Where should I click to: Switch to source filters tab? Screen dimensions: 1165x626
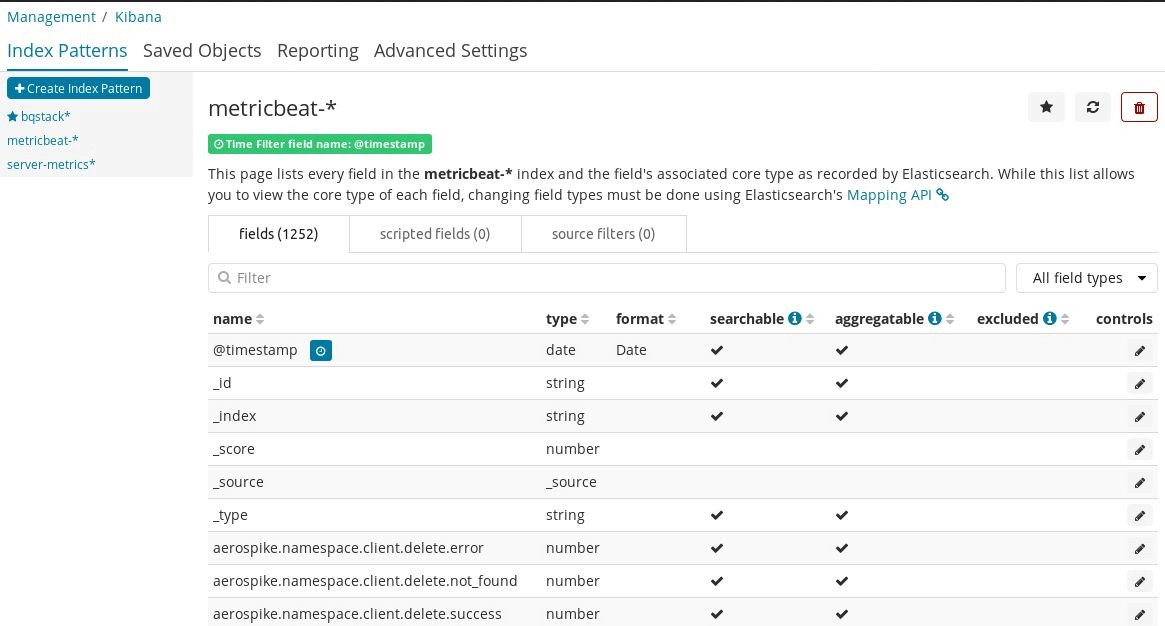tap(603, 234)
